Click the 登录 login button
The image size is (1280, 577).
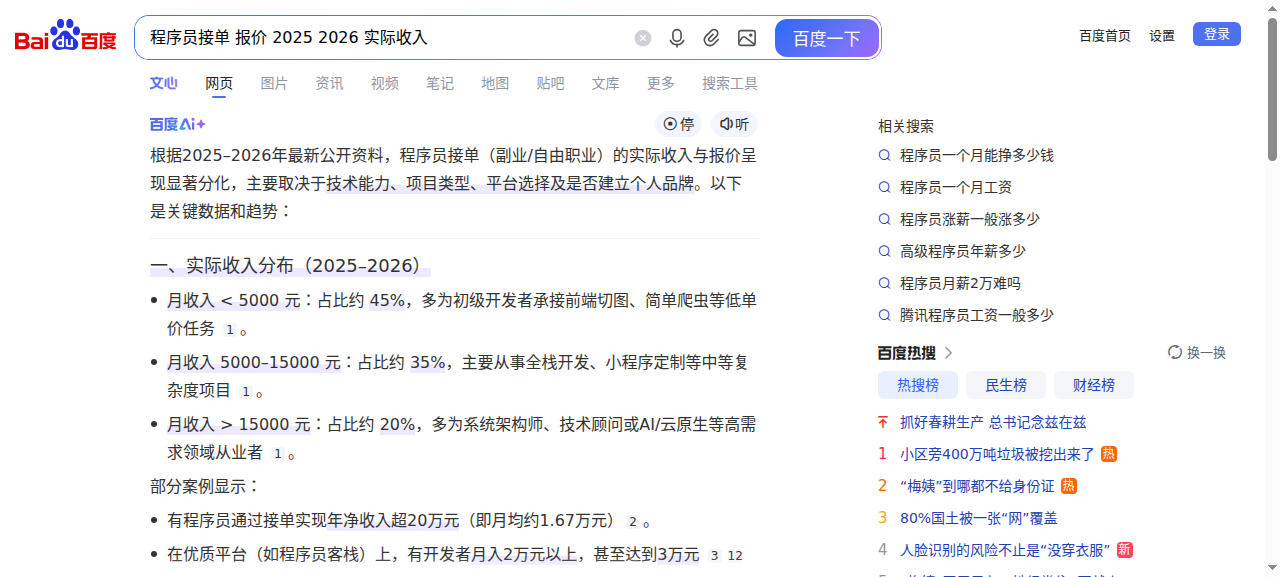point(1216,34)
